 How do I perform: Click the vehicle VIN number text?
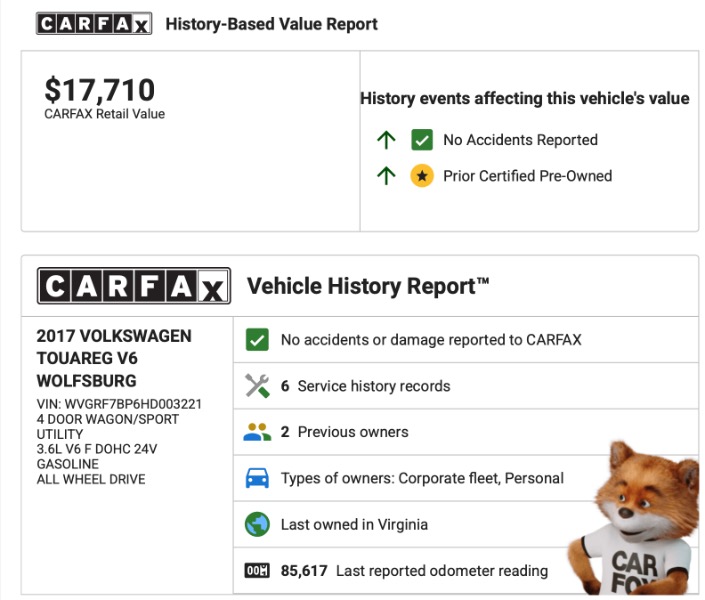pyautogui.click(x=119, y=404)
